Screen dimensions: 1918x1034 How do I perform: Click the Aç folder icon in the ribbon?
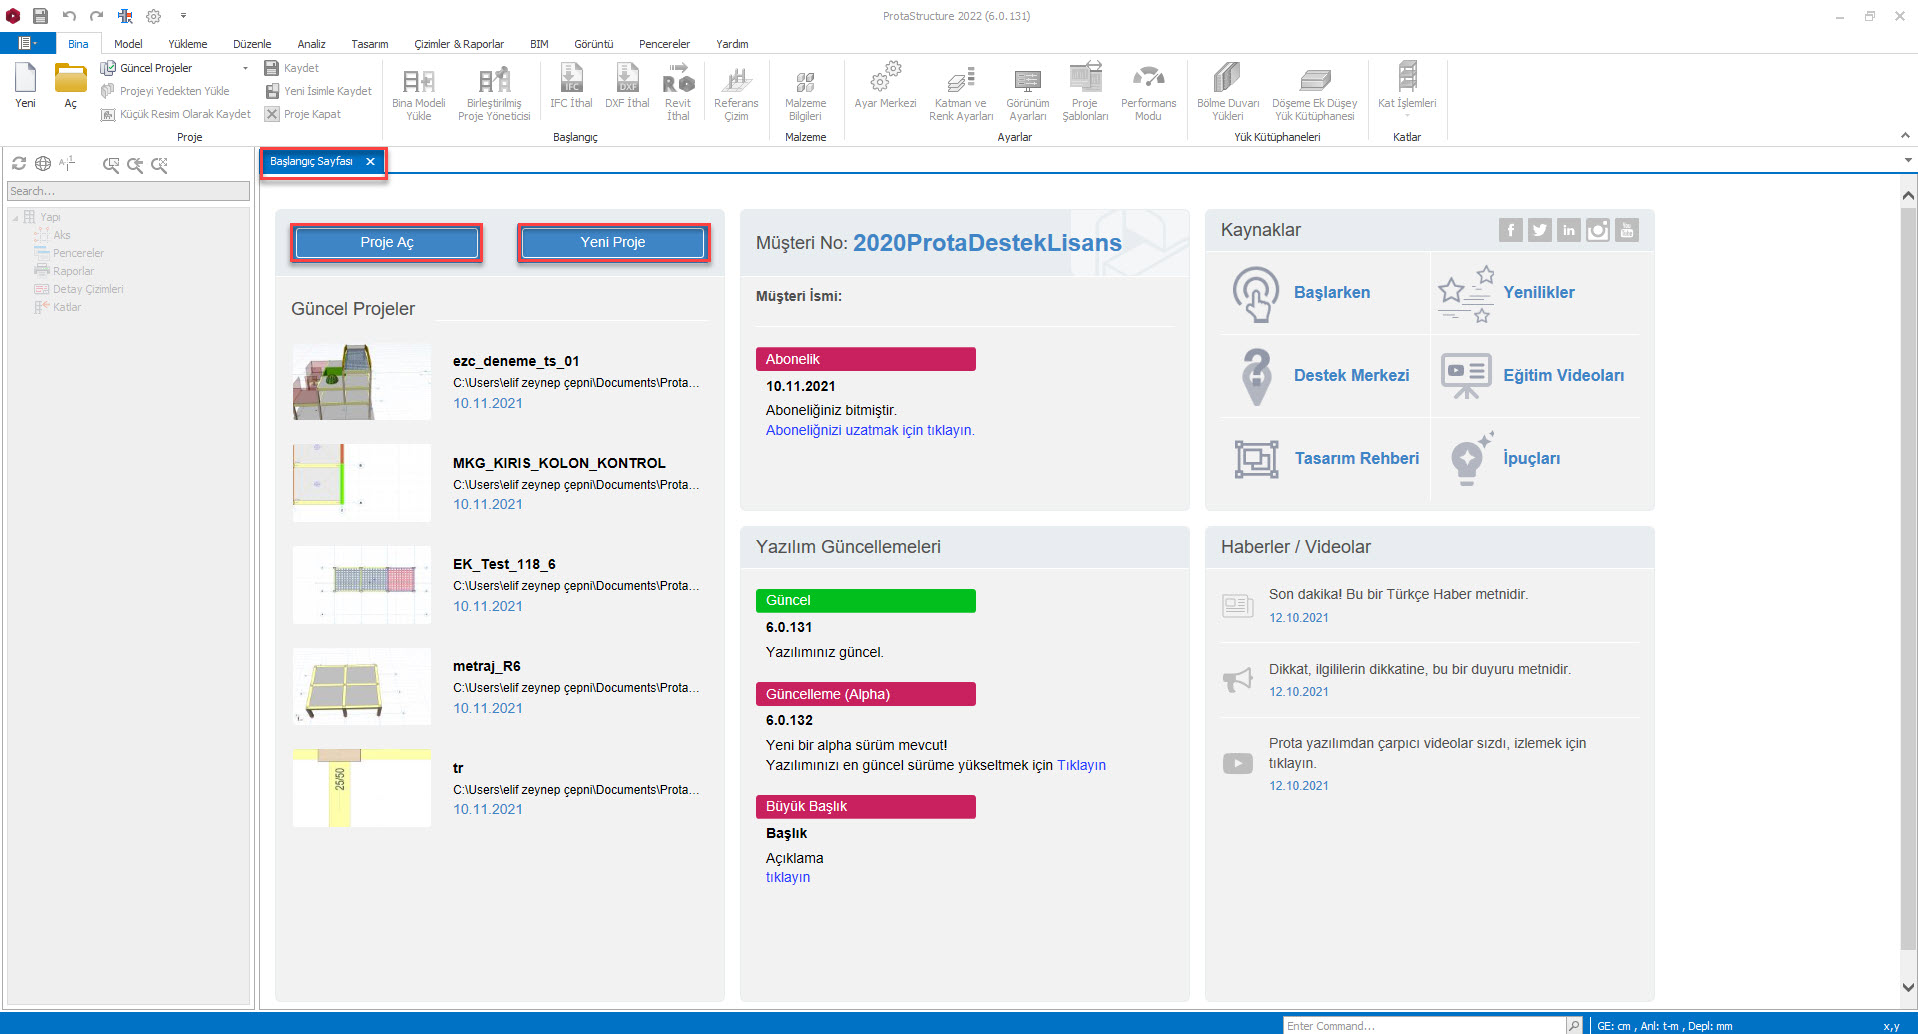pos(70,78)
